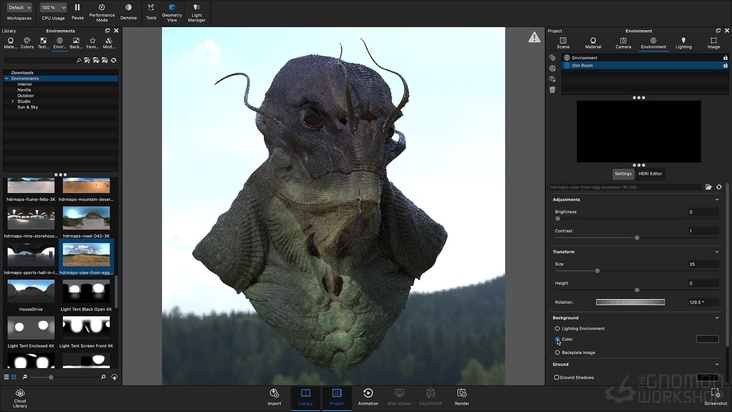Collapse the Adjustments section

[x=717, y=200]
